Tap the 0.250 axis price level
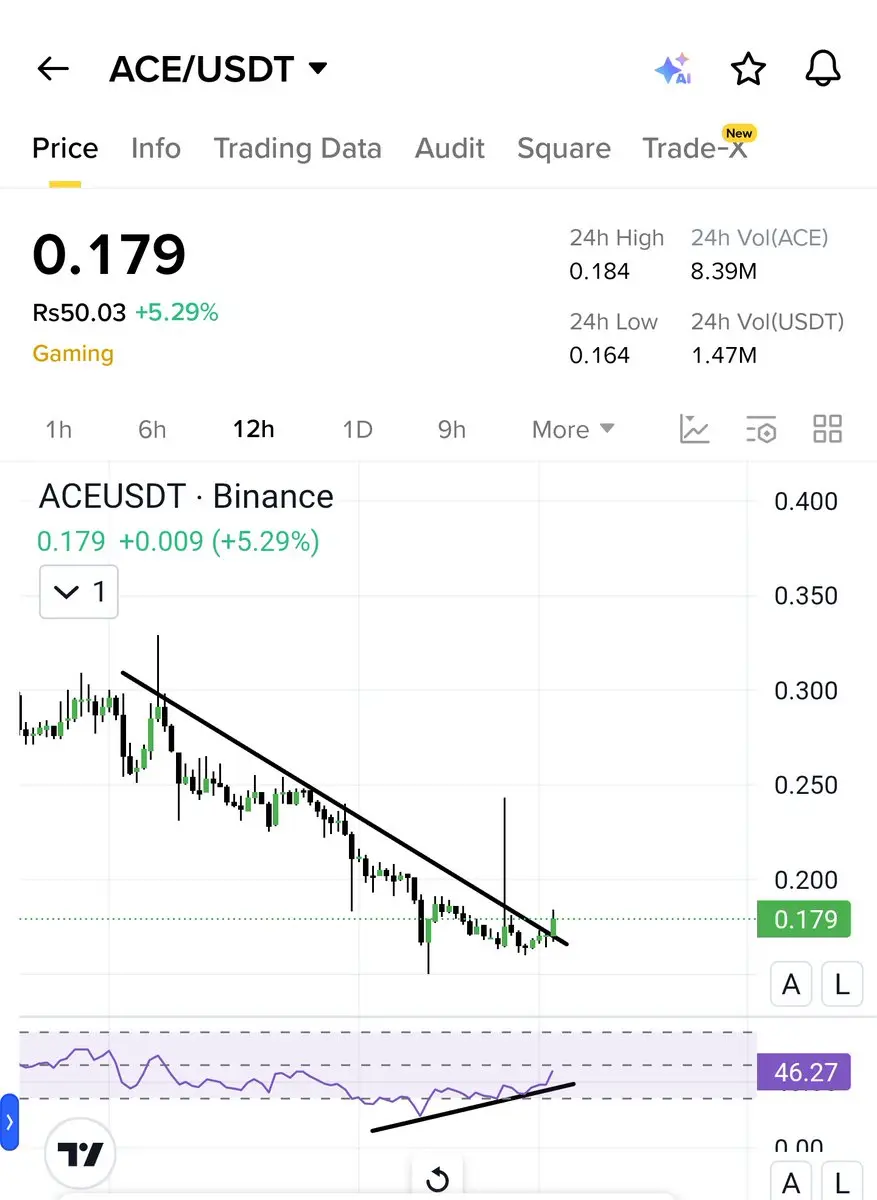Screen dimensions: 877x1200 [x=806, y=785]
